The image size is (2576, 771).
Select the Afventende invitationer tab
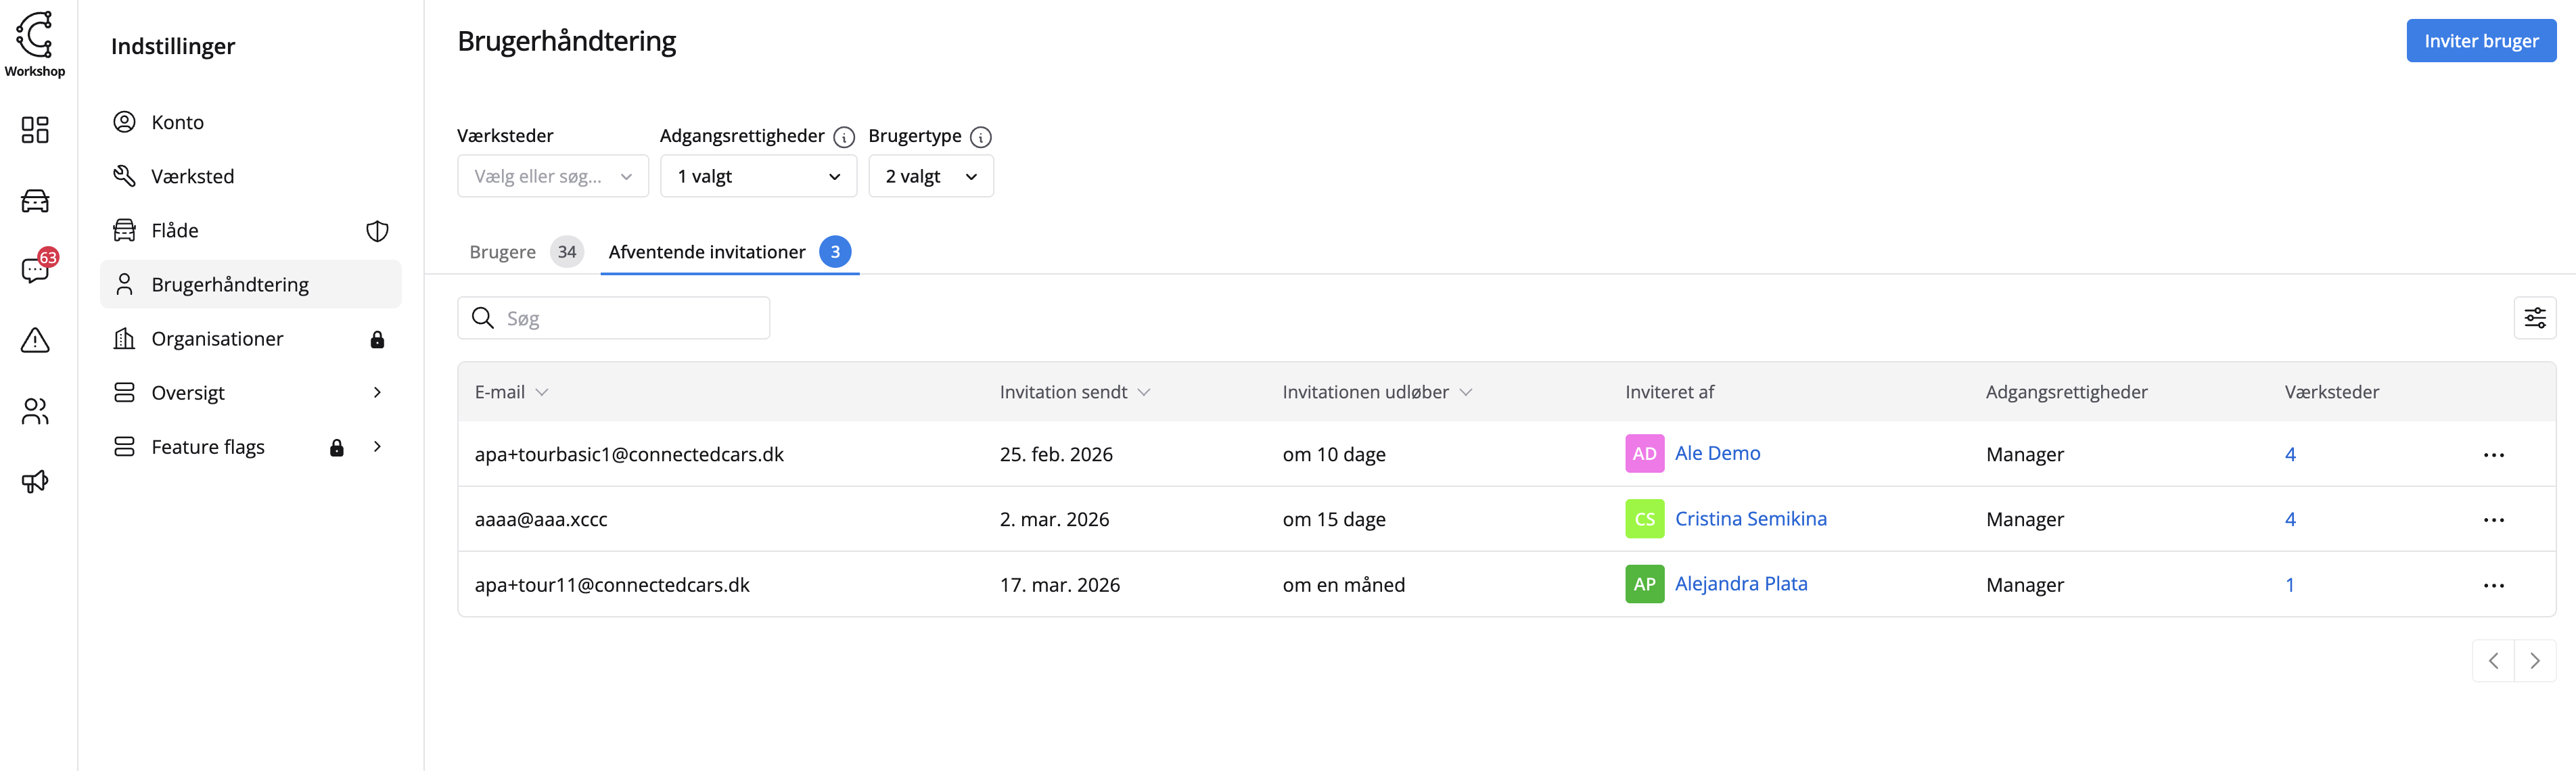pos(707,252)
